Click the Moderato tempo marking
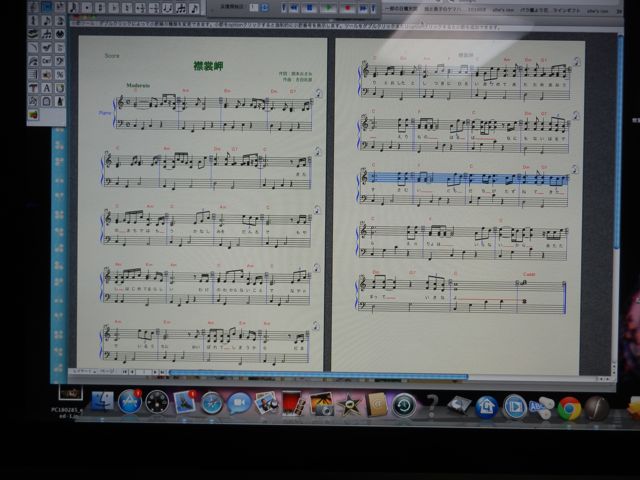Viewport: 640px width, 480px height. point(138,85)
